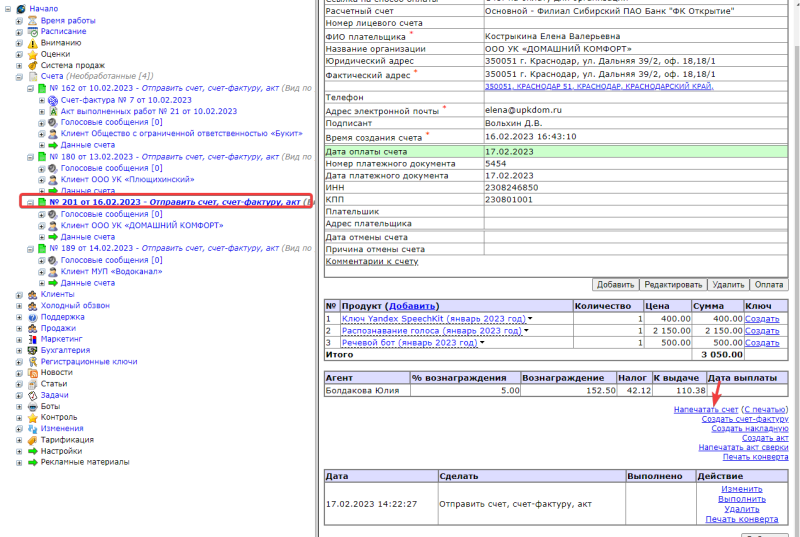Click the star icon beside Контроль
Viewport: 800px width, 537px height.
pos(32,418)
